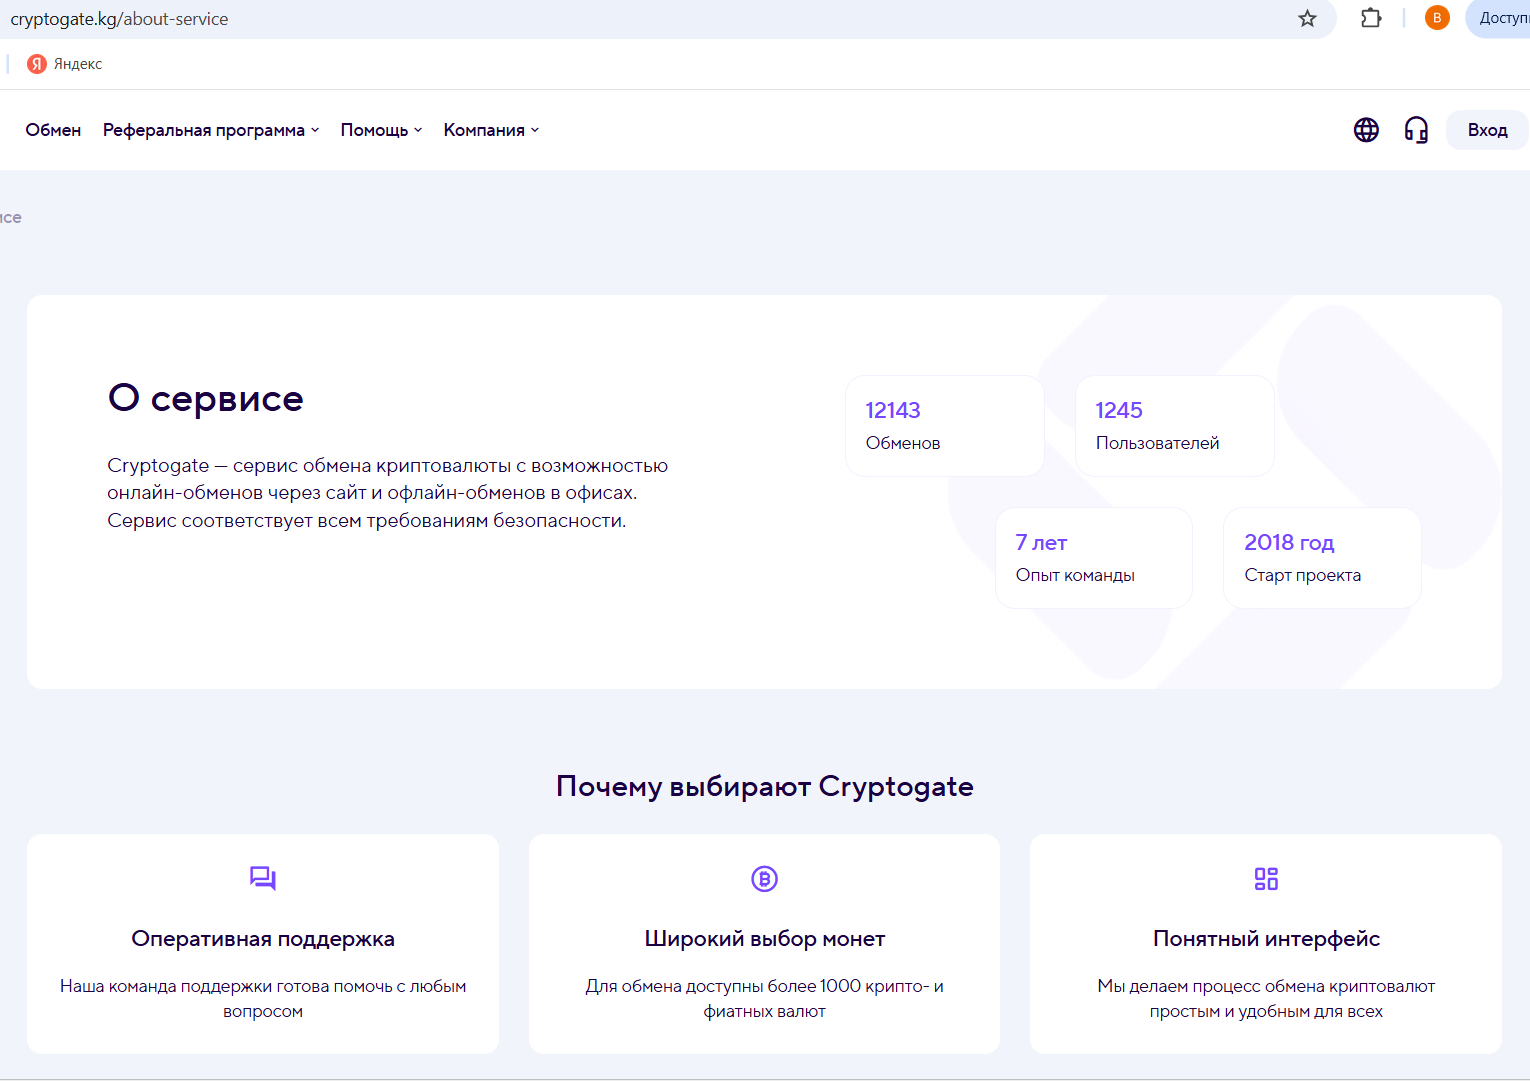Select the 1245 Пользователей stat card
The height and width of the screenshot is (1081, 1530).
click(x=1174, y=426)
